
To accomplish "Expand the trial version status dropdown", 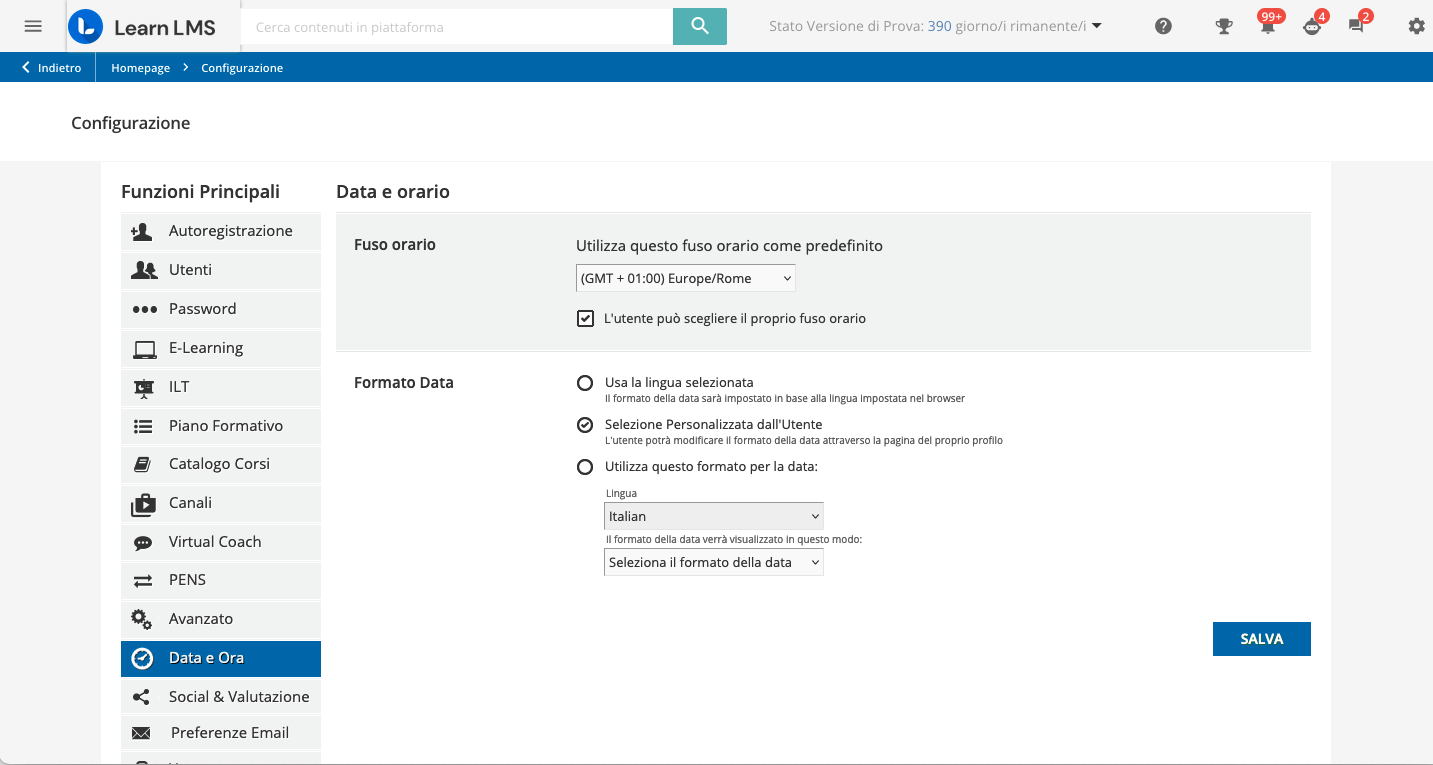I will pyautogui.click(x=1097, y=26).
